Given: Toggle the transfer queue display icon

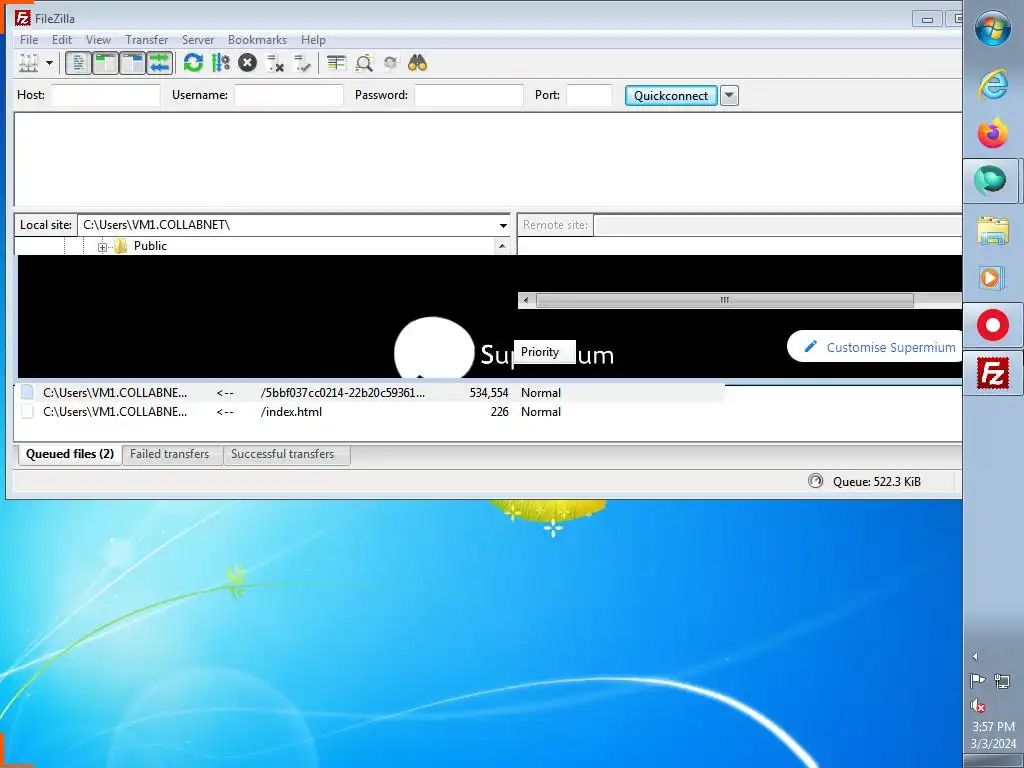Looking at the screenshot, I should click(159, 63).
